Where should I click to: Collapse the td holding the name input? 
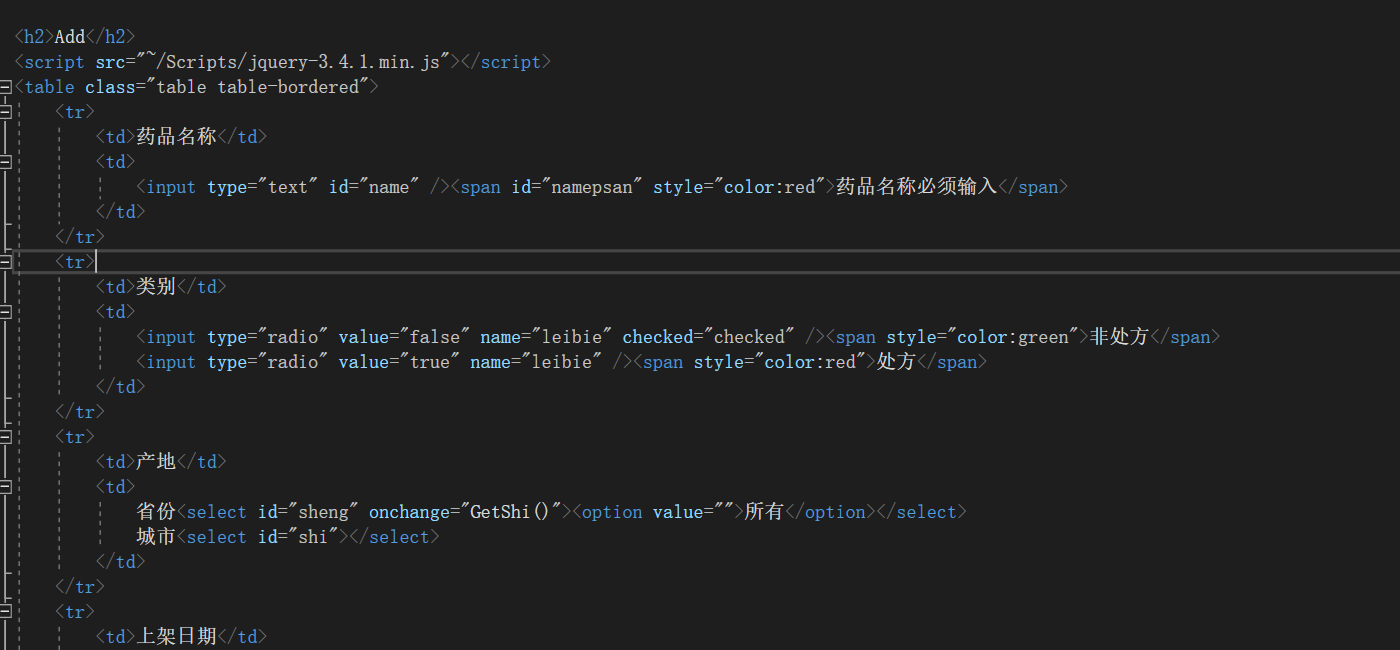[6, 162]
